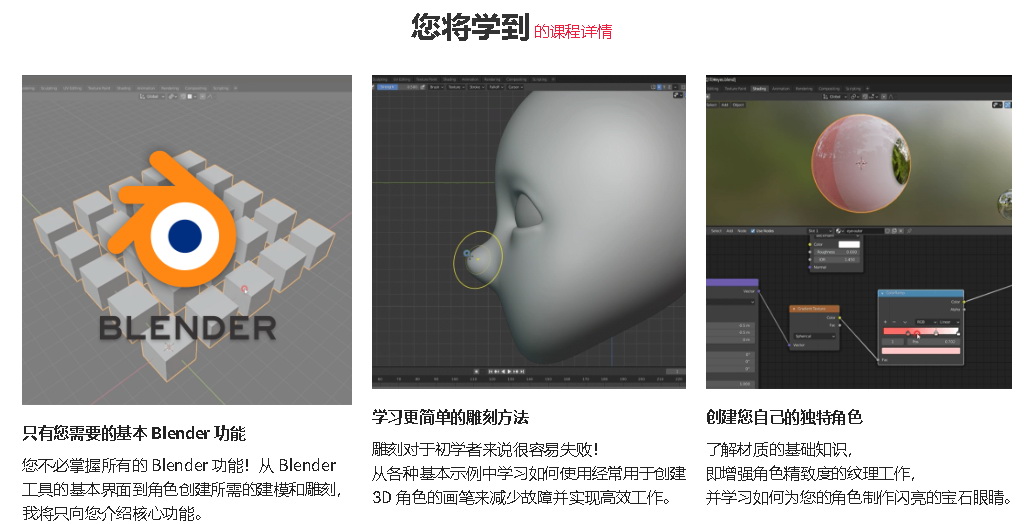Click the line starting '并学习如何为您的角色制作'
Screen dimensions: 1025x524
point(859,497)
